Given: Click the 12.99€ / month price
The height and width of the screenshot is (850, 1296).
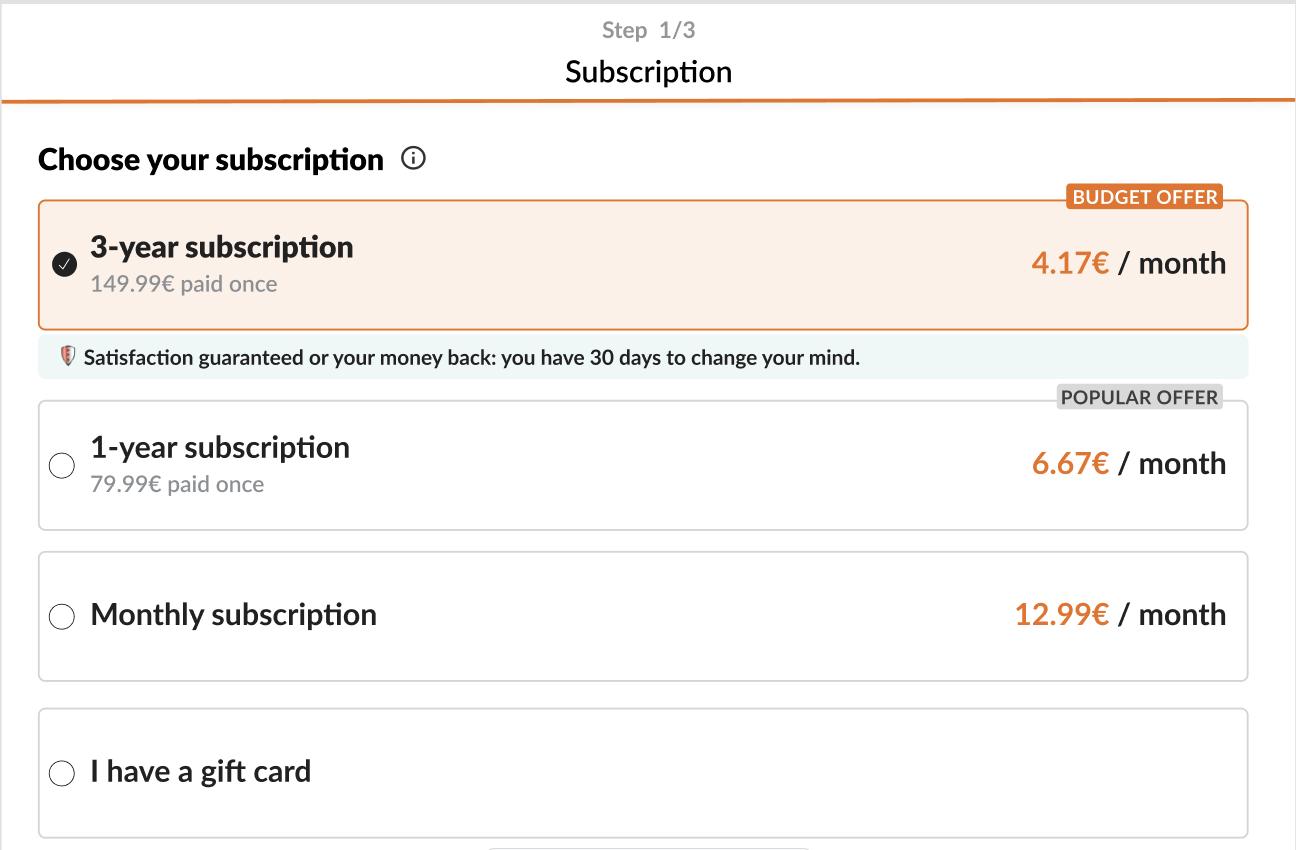Looking at the screenshot, I should coord(1120,614).
